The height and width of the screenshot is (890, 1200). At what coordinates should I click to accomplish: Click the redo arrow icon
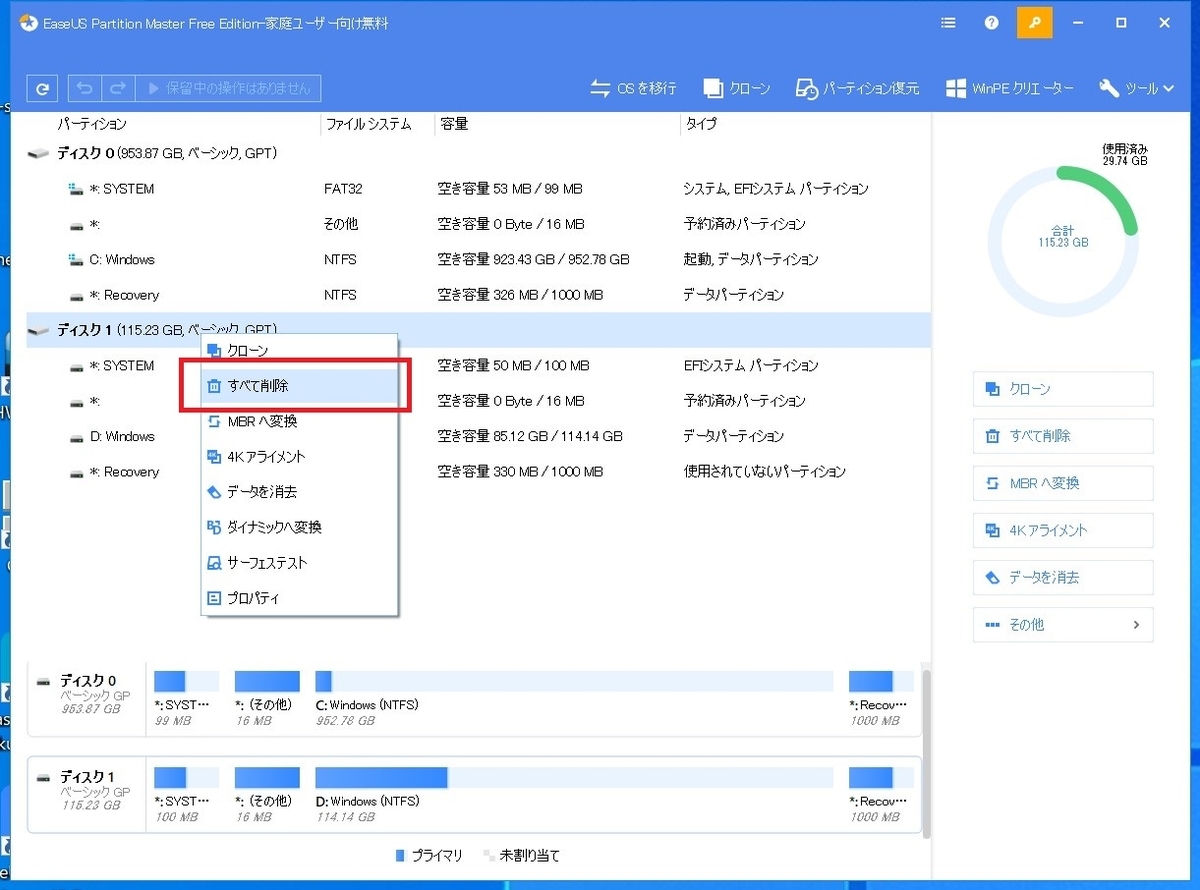118,88
